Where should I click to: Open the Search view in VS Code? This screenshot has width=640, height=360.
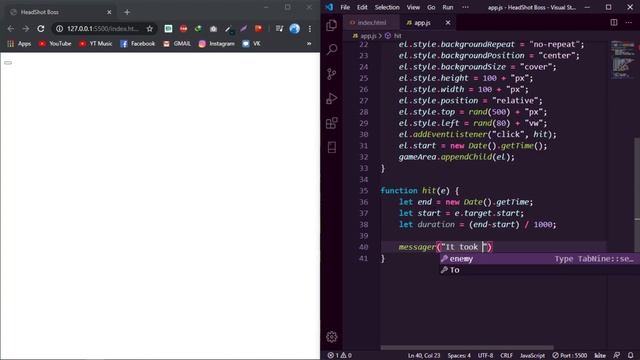click(x=332, y=49)
